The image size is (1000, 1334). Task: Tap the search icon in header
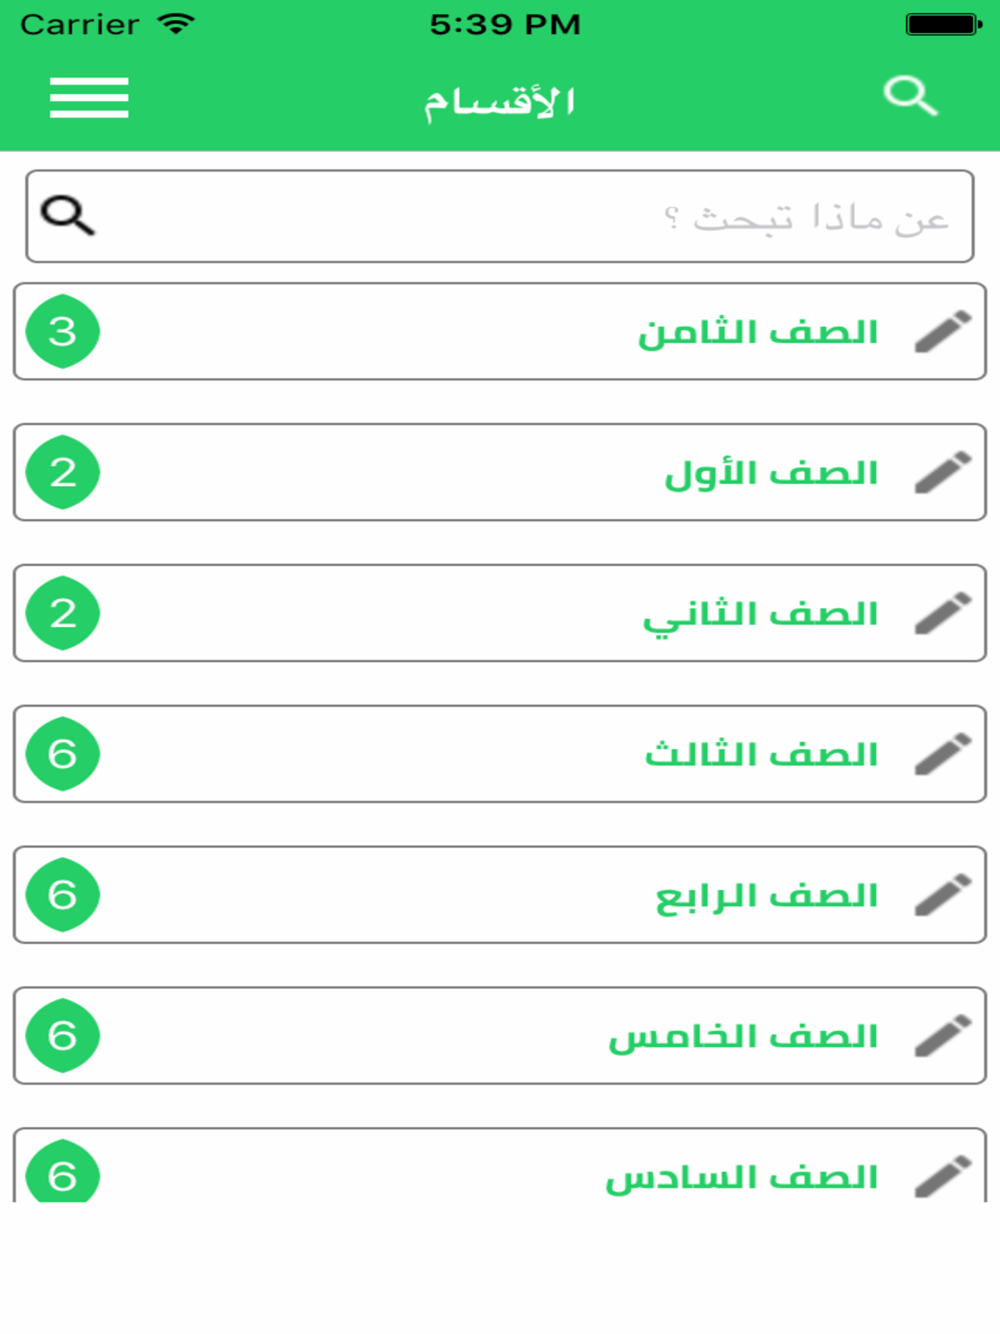910,96
